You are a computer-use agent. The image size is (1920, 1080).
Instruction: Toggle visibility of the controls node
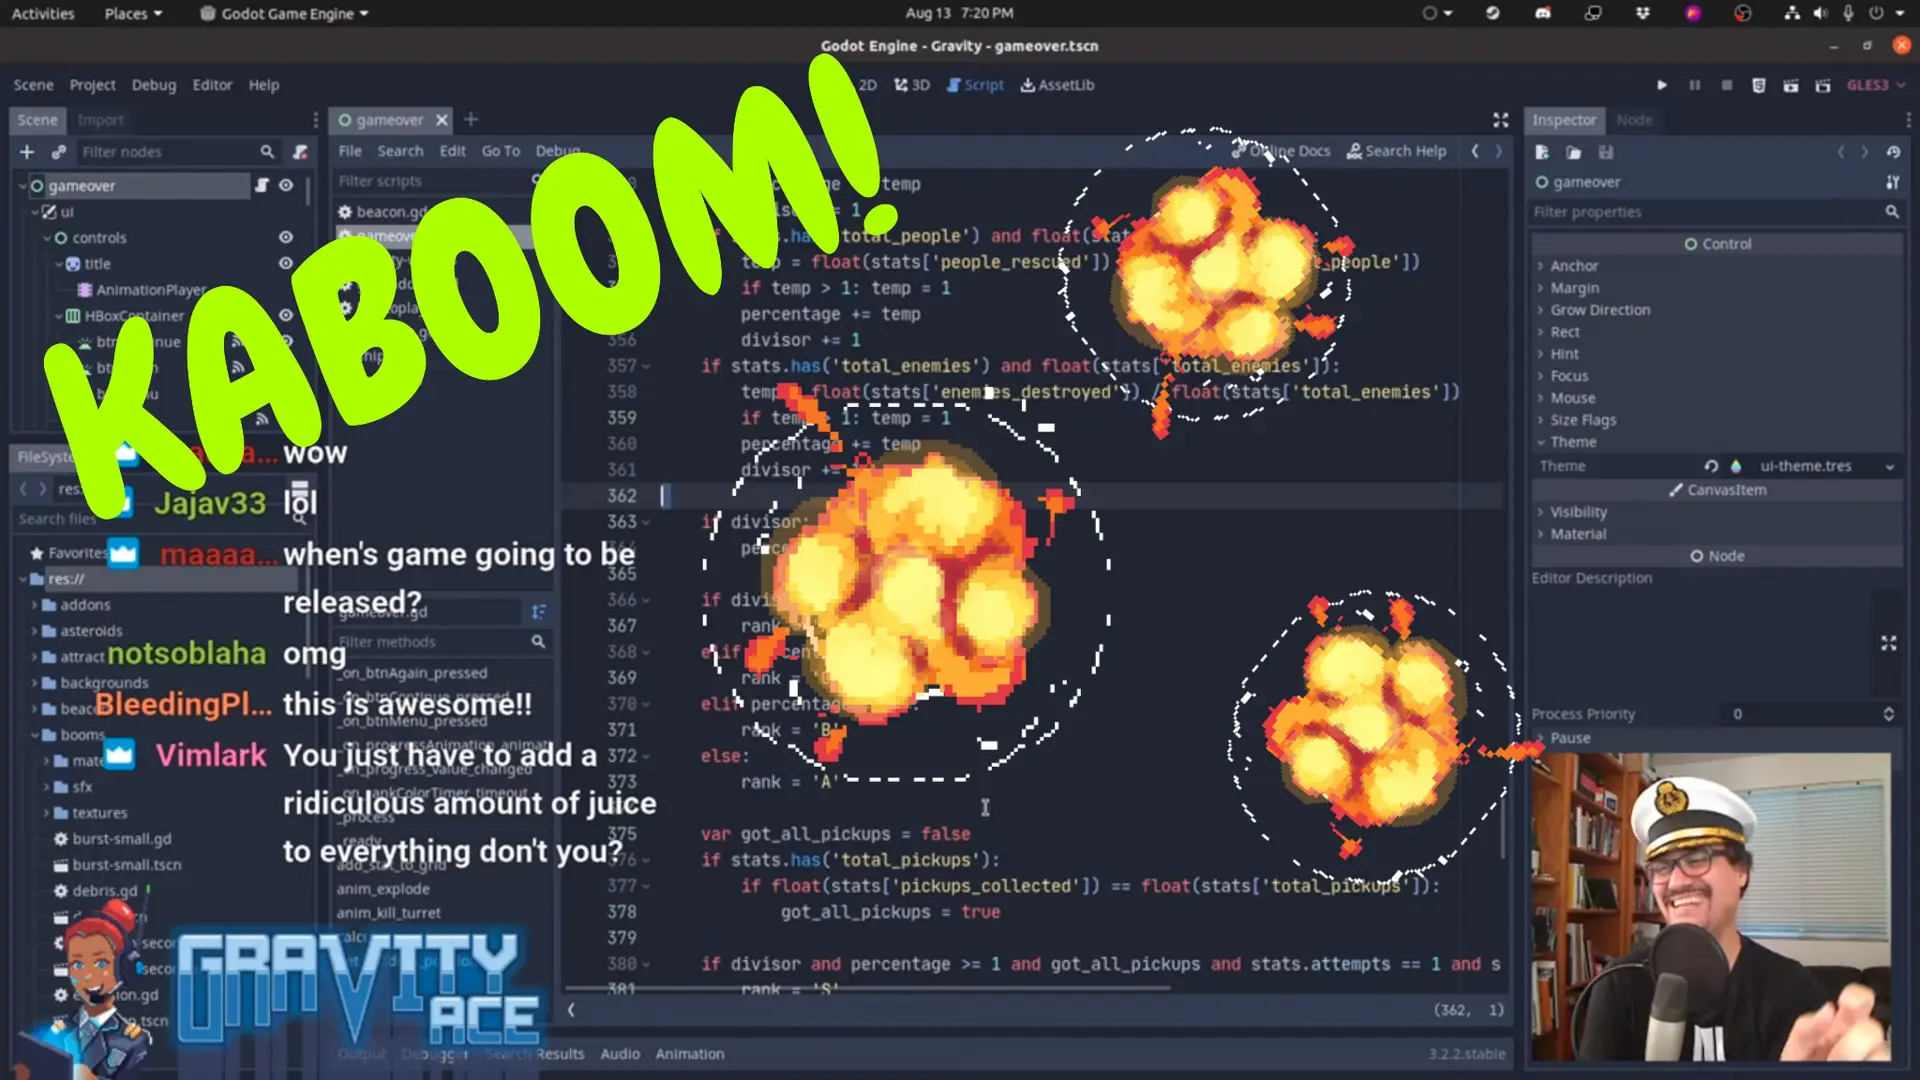[285, 237]
